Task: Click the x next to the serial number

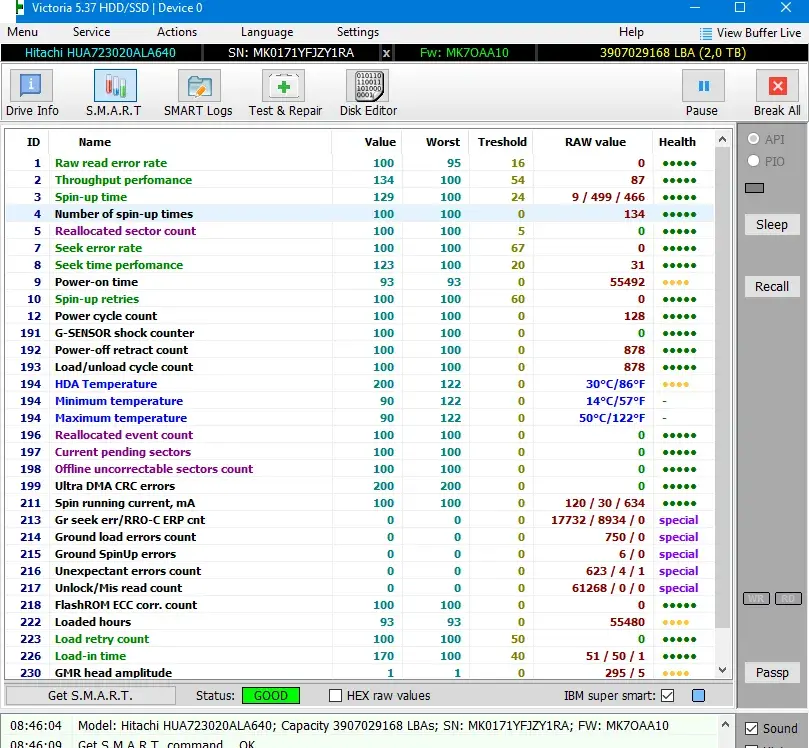Action: [x=386, y=53]
